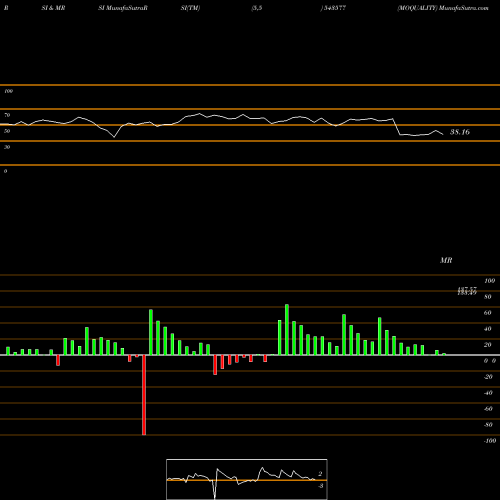Click the MR axis label -40
Viewport: 500px width, 500px height.
pyautogui.click(x=488, y=393)
